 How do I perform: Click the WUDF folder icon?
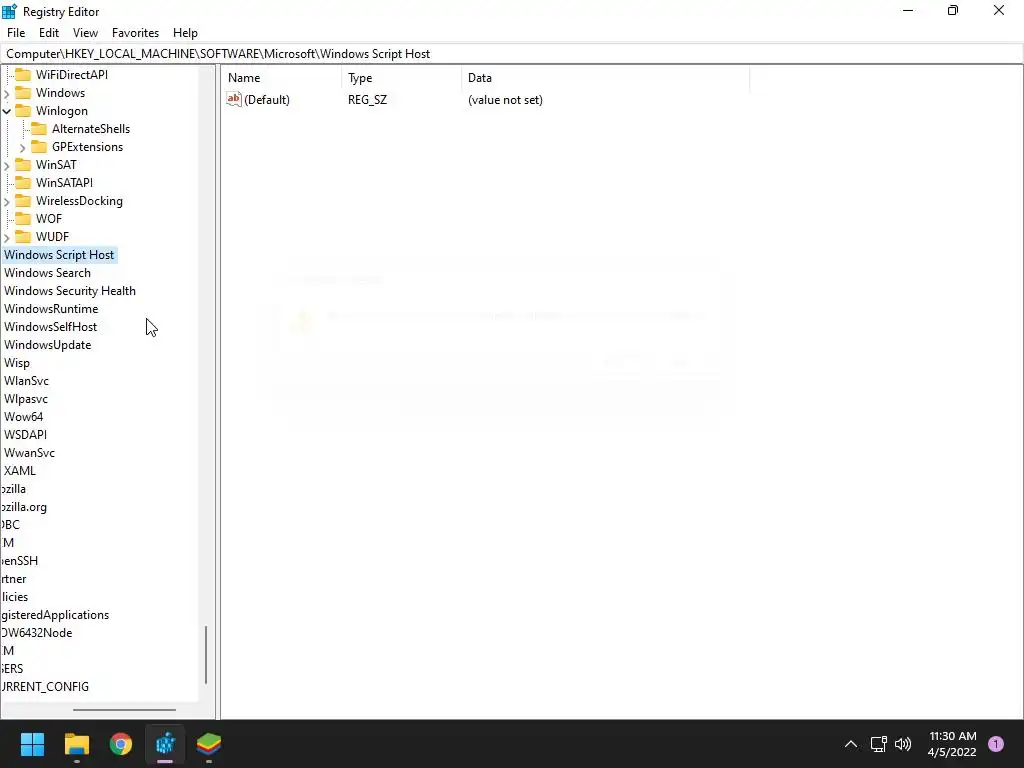click(x=23, y=236)
